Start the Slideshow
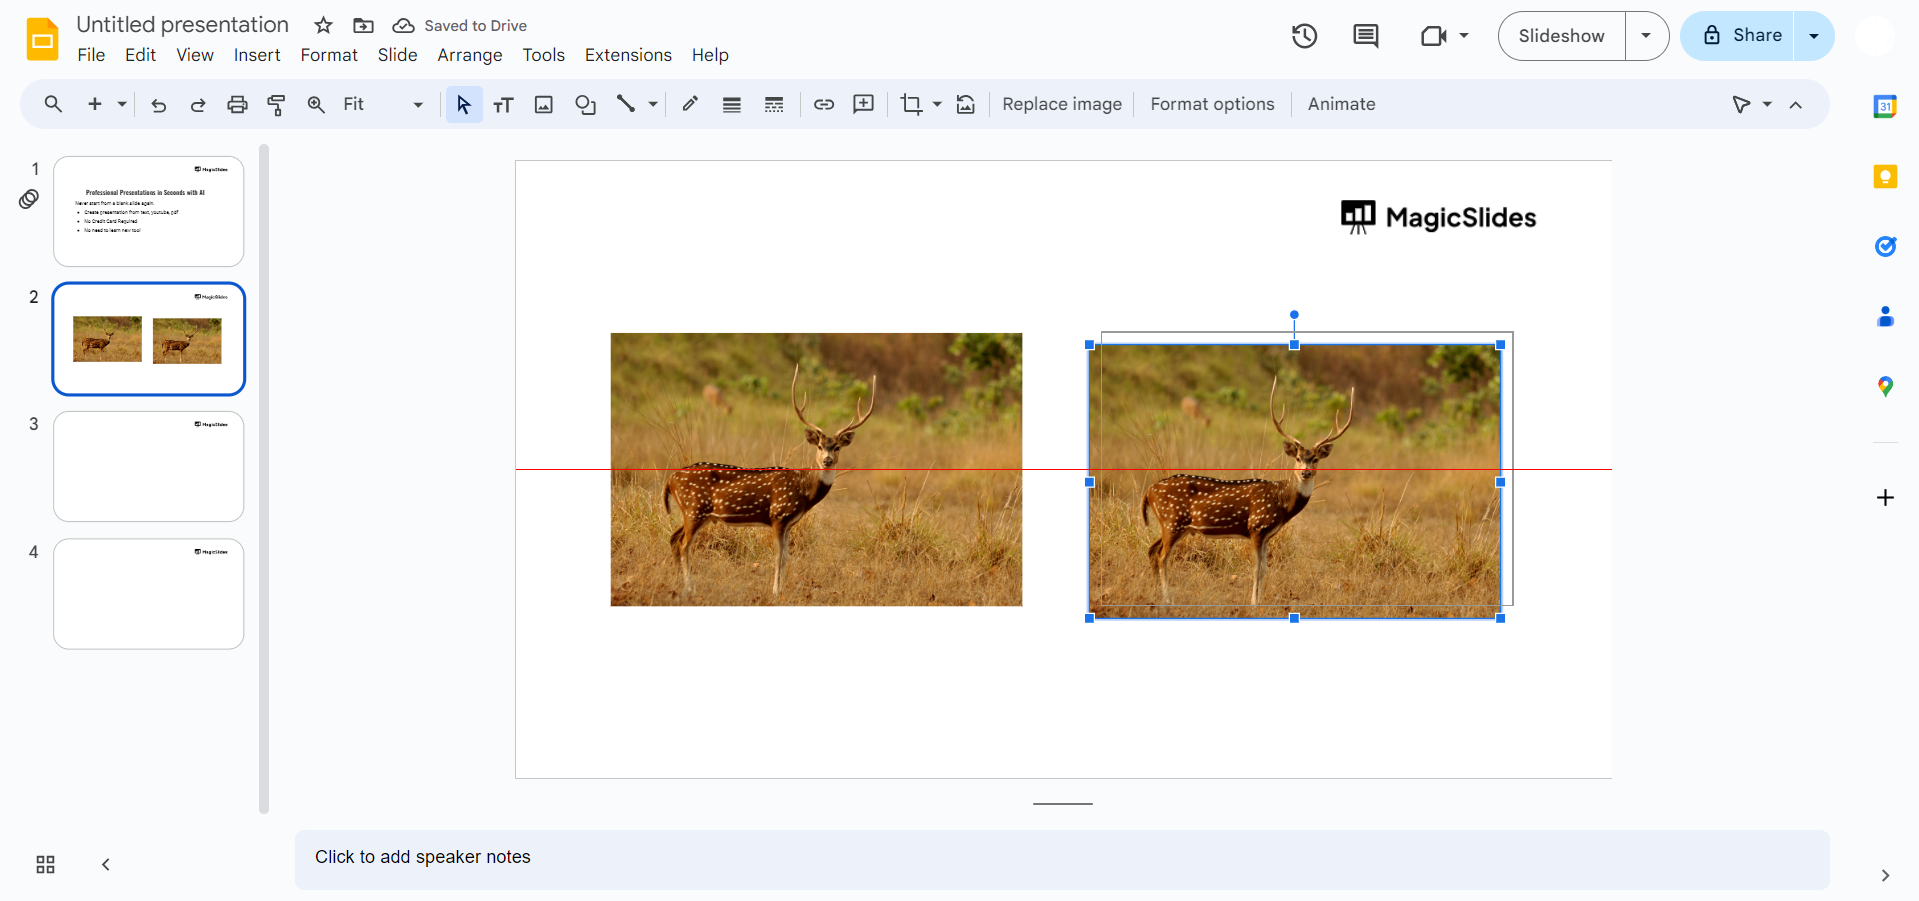The image size is (1919, 901). [x=1562, y=35]
